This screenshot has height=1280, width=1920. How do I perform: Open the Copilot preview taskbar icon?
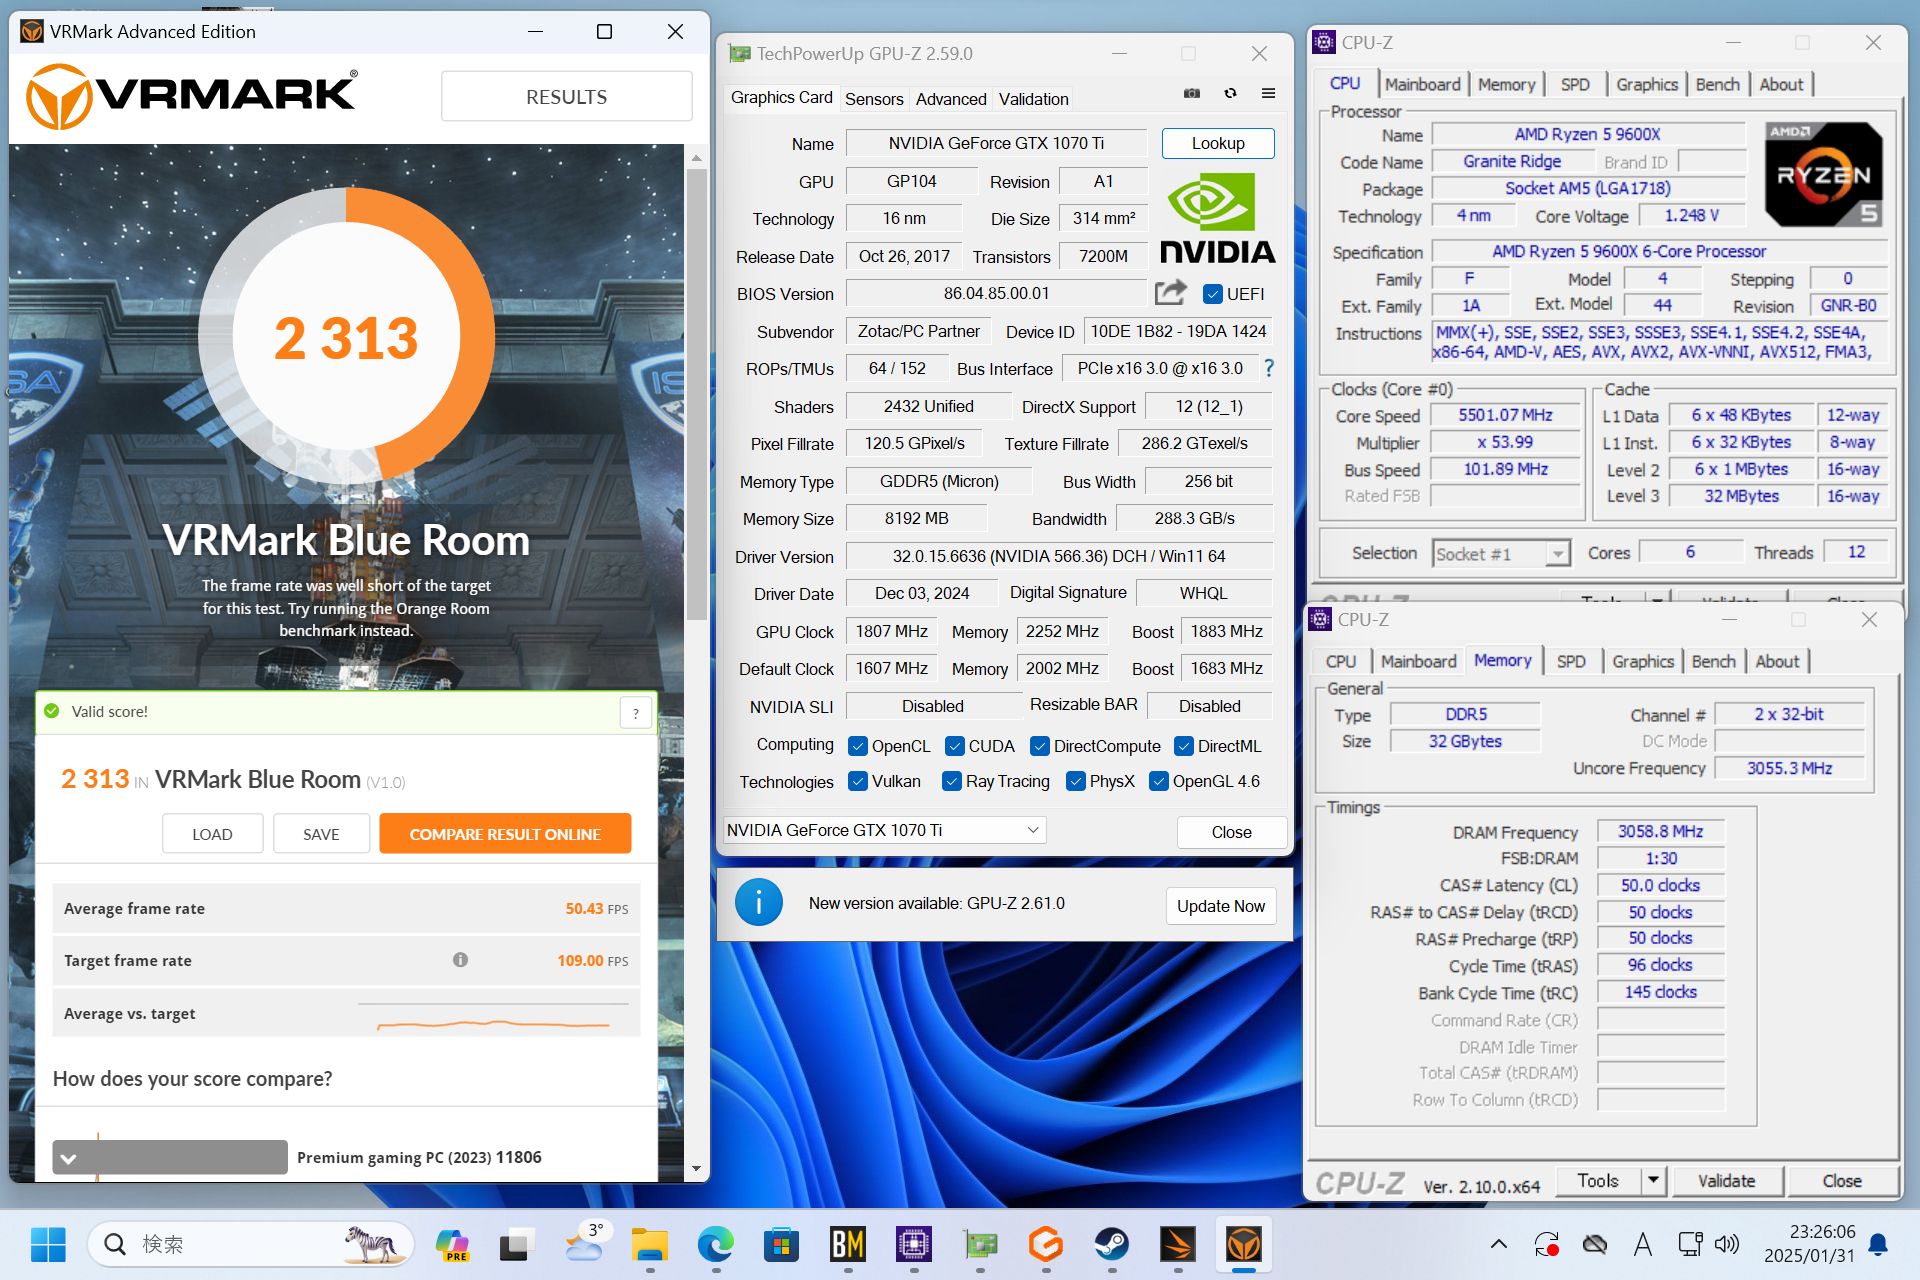(452, 1245)
